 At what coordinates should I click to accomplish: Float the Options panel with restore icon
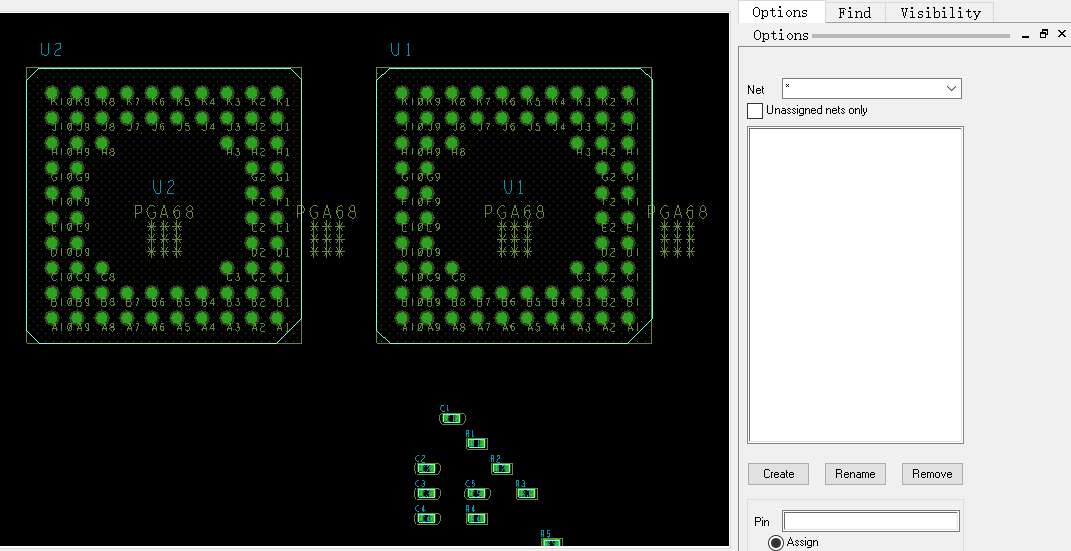pos(1044,34)
